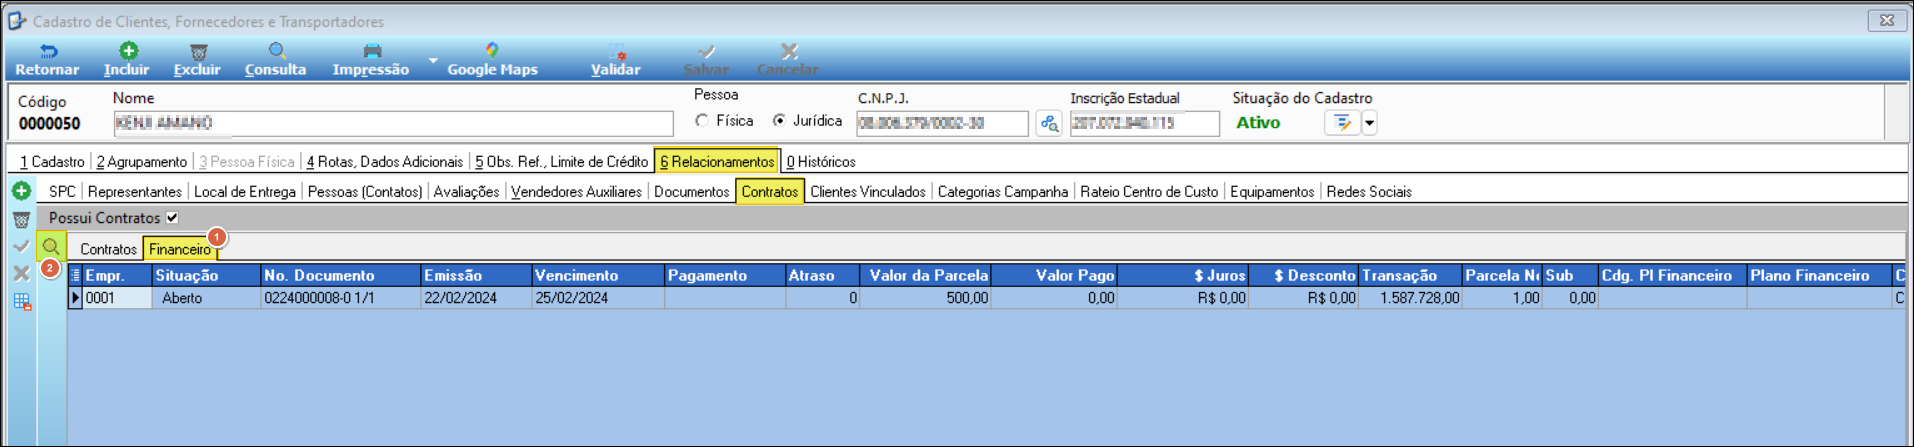Select the Financeiro inner tab
The image size is (1914, 447).
(180, 249)
